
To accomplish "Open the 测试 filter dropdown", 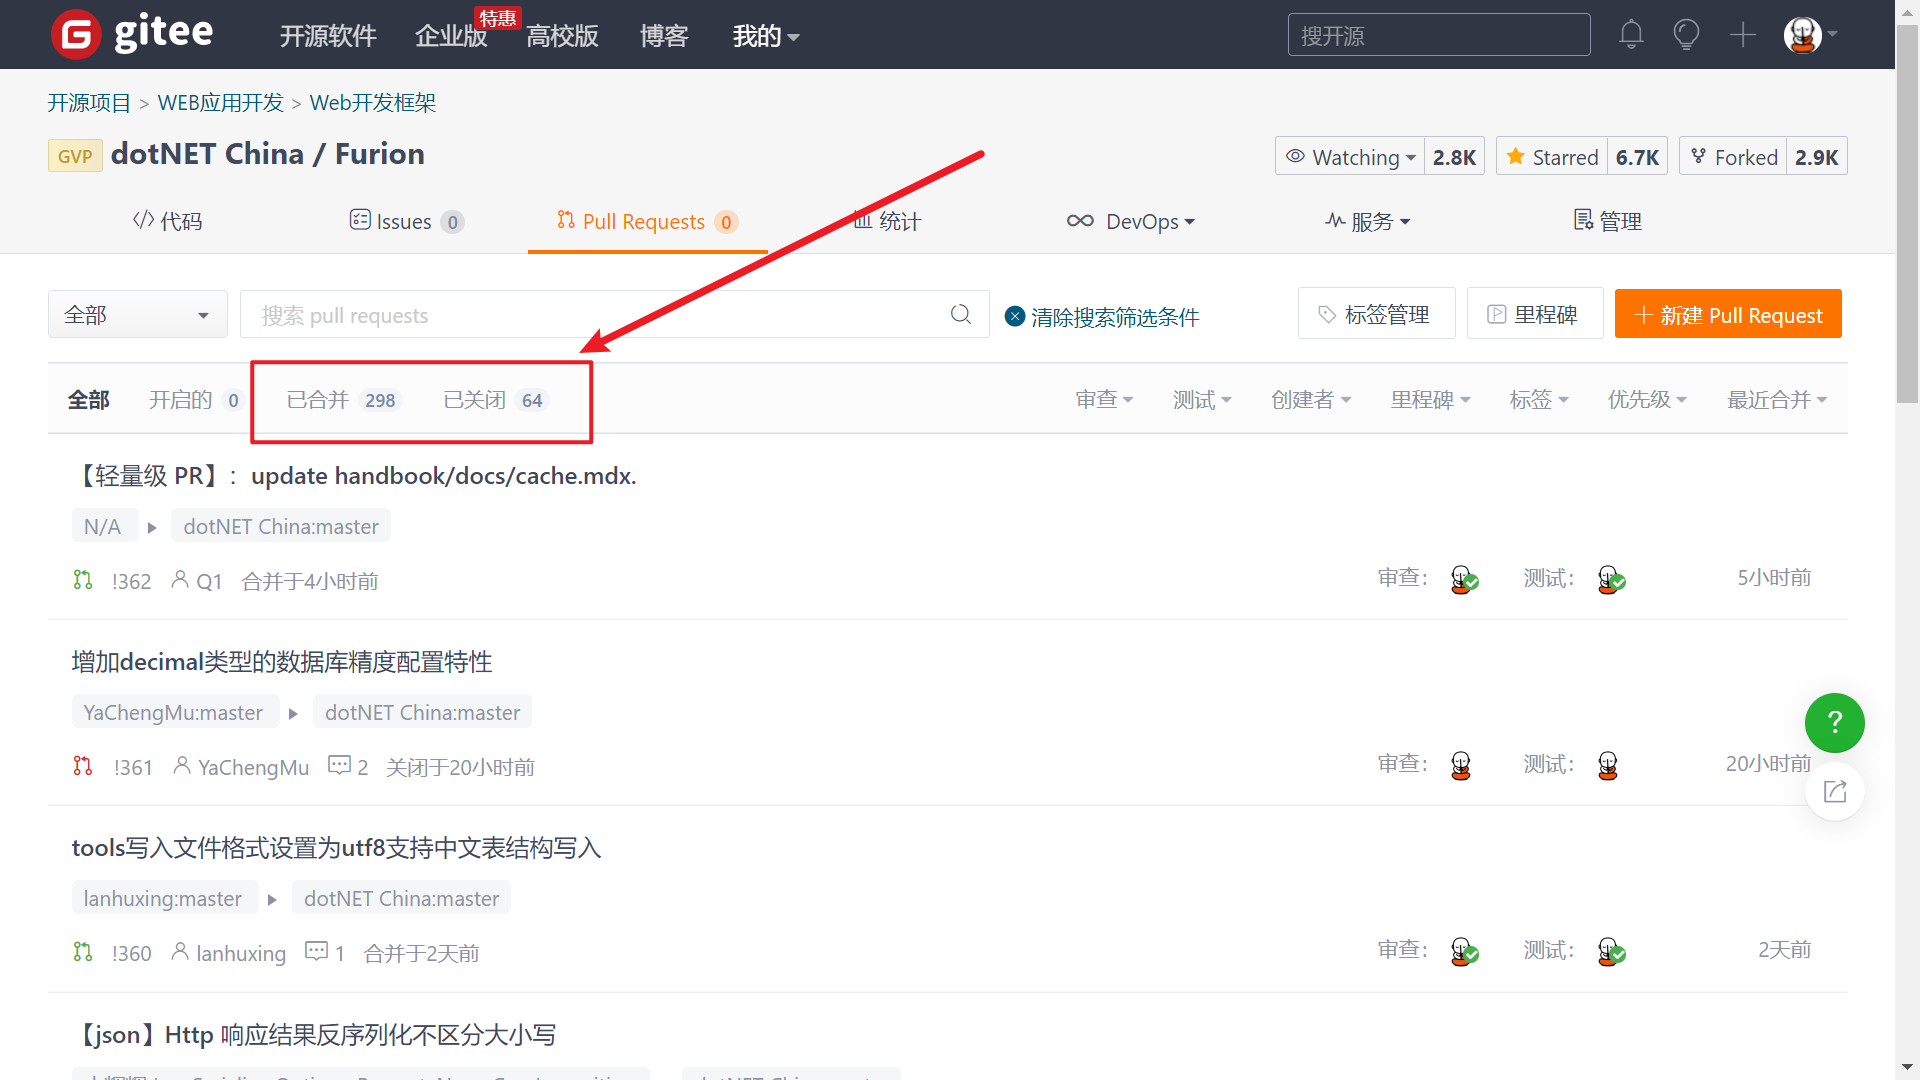I will pos(1202,400).
